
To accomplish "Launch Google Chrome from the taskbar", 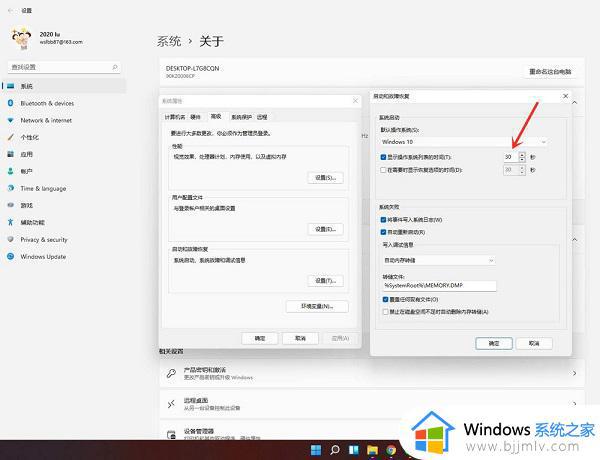I will [391, 450].
